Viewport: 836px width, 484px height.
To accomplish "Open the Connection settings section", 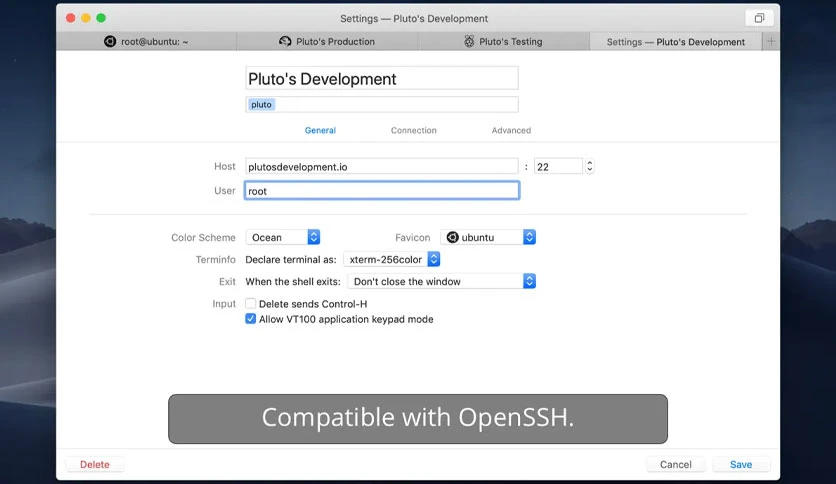I will point(414,130).
